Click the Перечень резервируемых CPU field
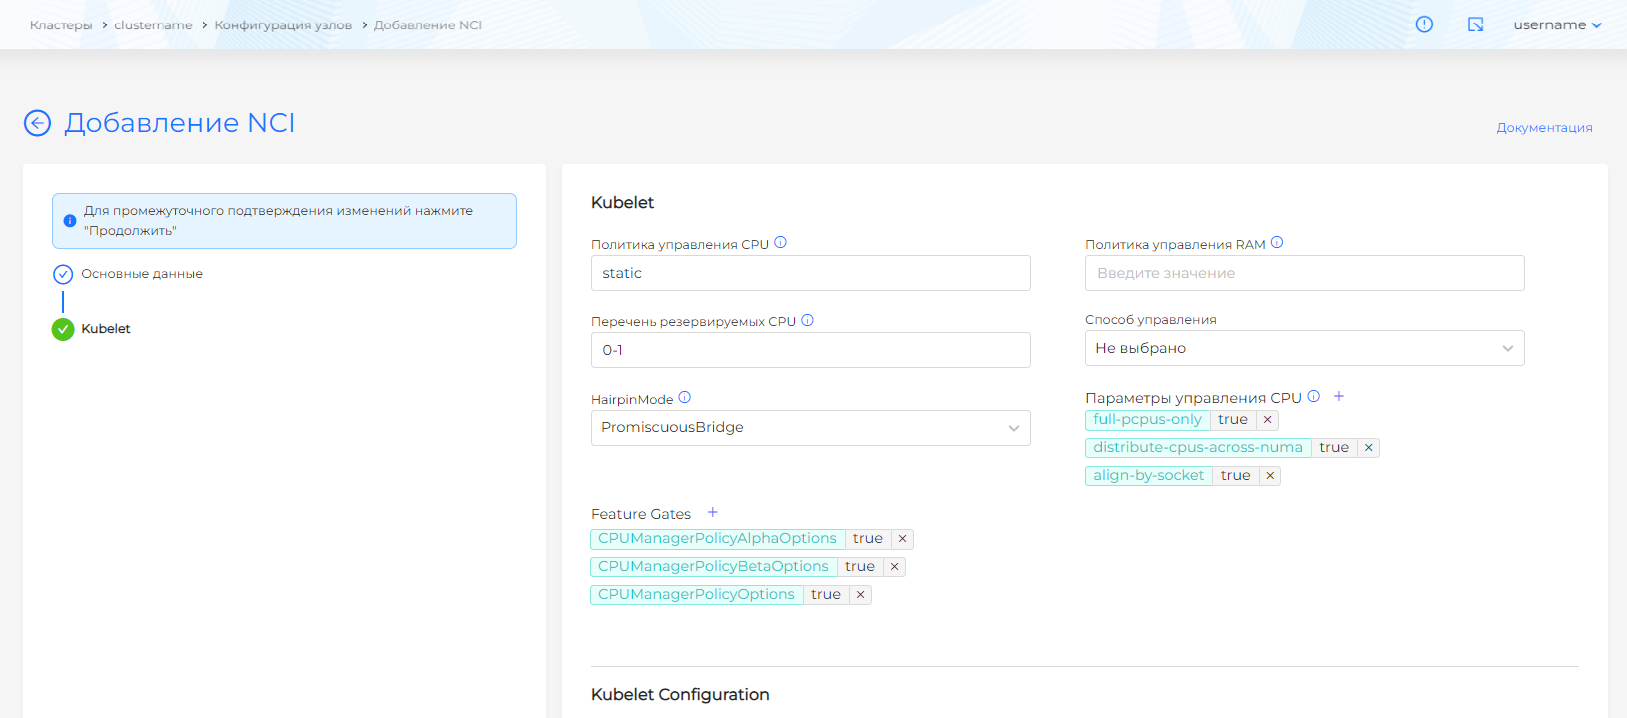1627x718 pixels. pos(810,350)
